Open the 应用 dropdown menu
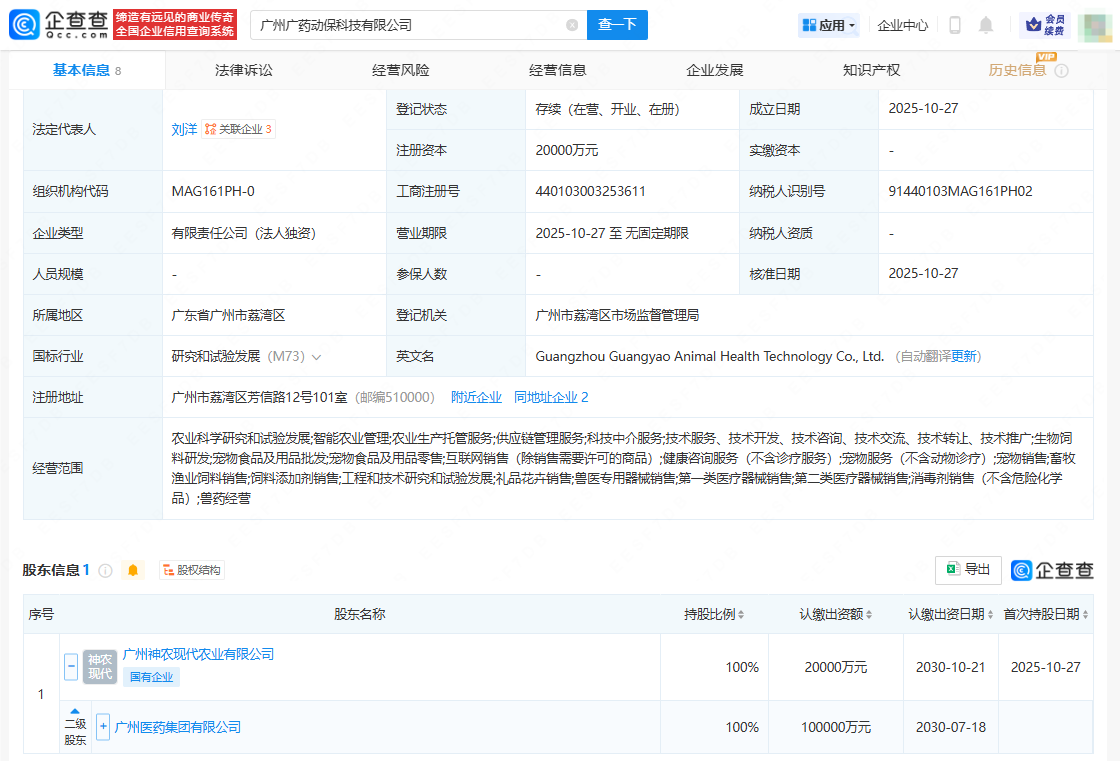 pos(828,24)
